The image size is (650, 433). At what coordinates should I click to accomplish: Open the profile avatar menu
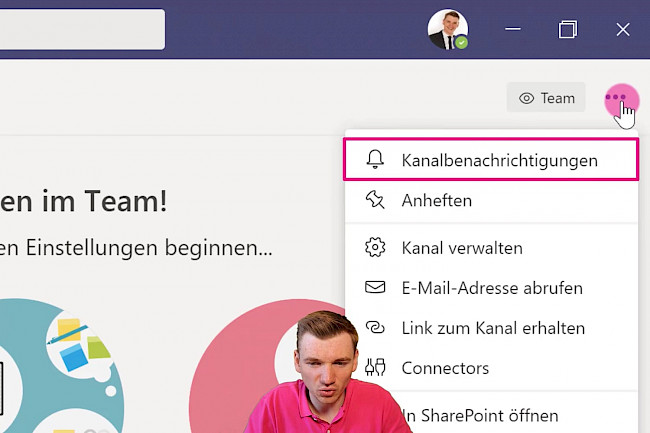448,29
